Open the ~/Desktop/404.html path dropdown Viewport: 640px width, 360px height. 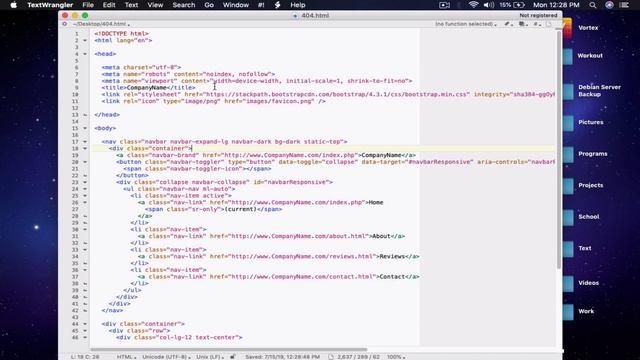[101, 24]
